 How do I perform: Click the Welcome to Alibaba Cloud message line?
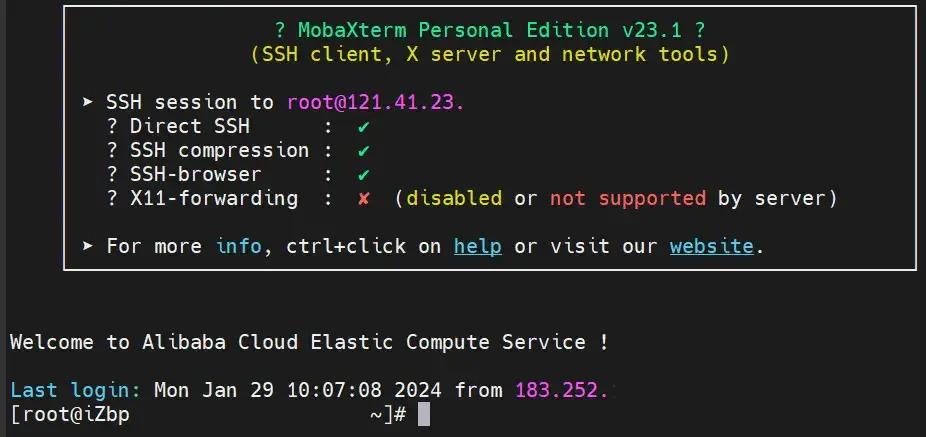click(x=309, y=342)
